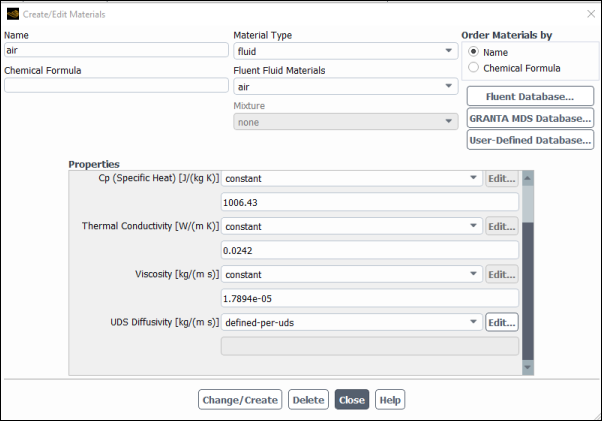
Task: Open the Material Type dropdown
Action: click(345, 51)
